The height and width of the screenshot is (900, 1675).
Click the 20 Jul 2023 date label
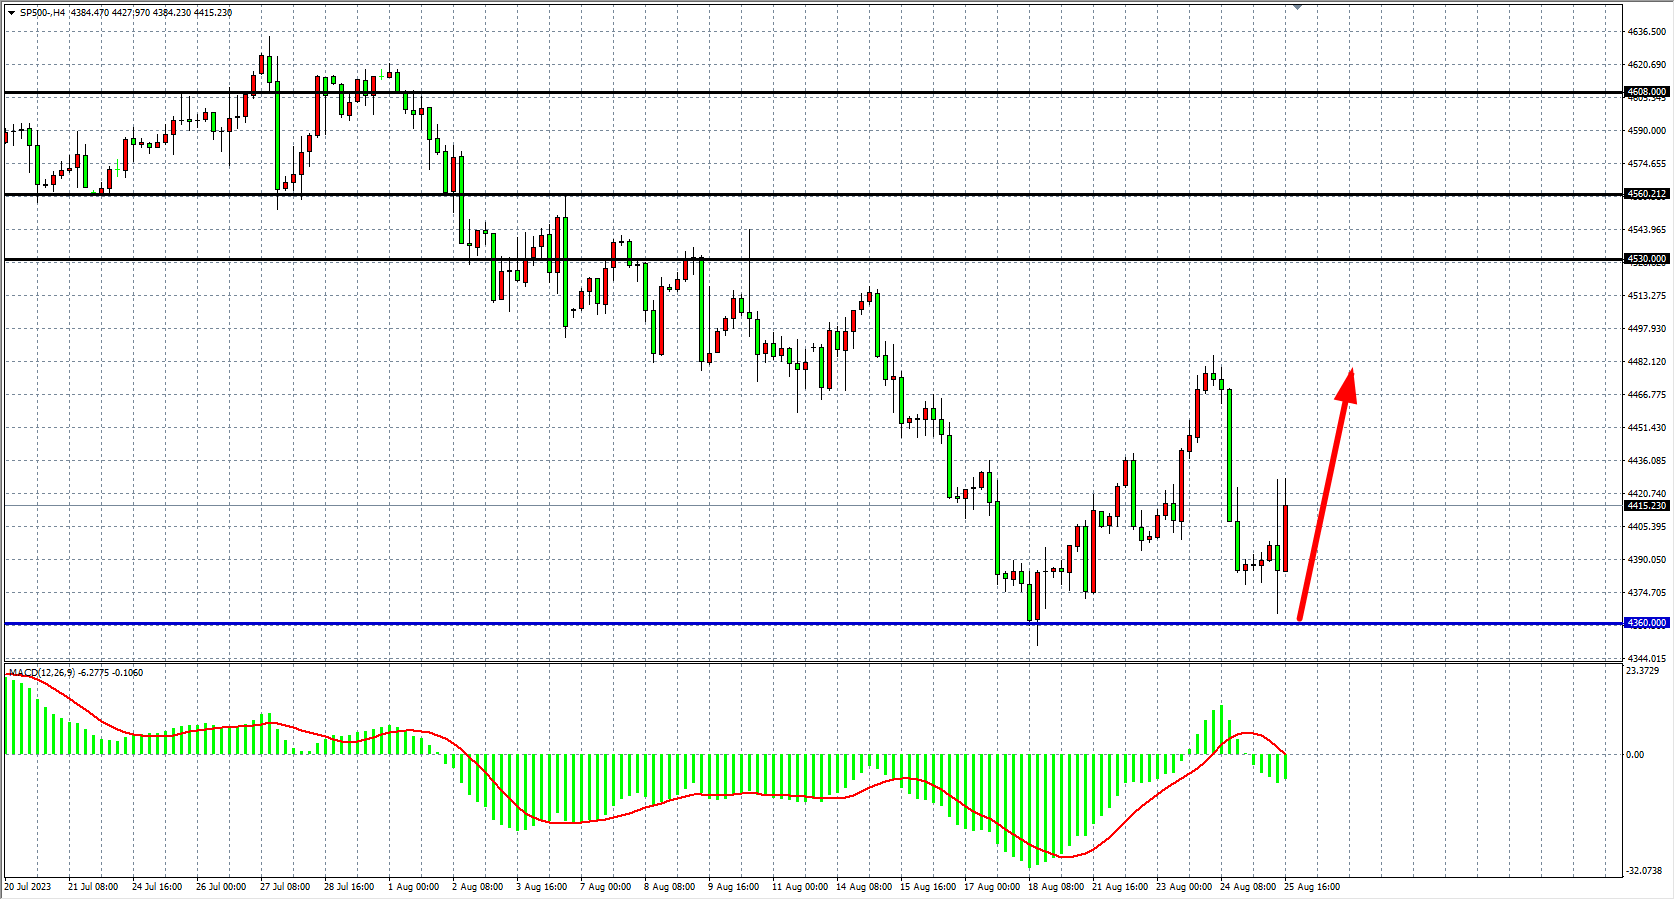click(28, 887)
